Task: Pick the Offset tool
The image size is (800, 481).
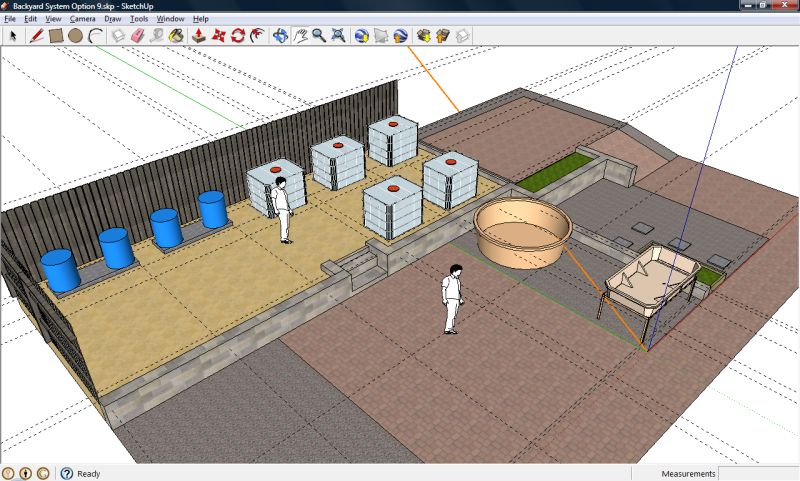Action: [258, 36]
